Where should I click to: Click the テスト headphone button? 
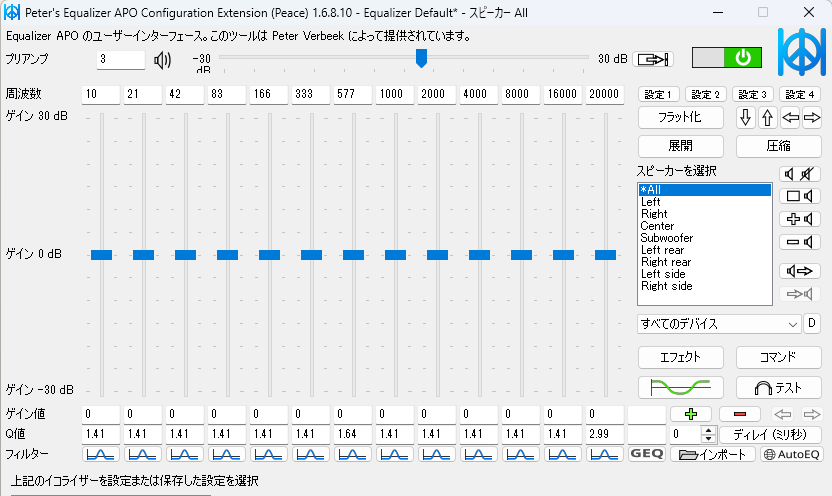[x=778, y=388]
